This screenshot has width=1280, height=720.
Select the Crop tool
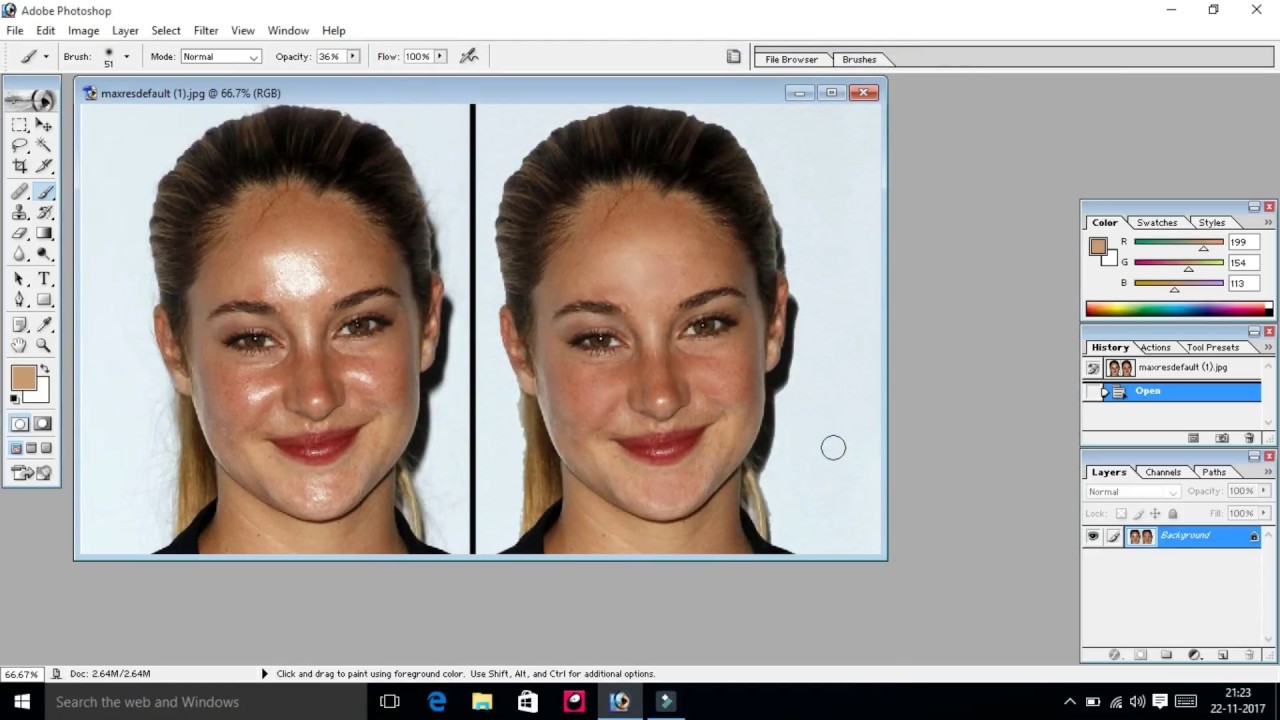20,167
